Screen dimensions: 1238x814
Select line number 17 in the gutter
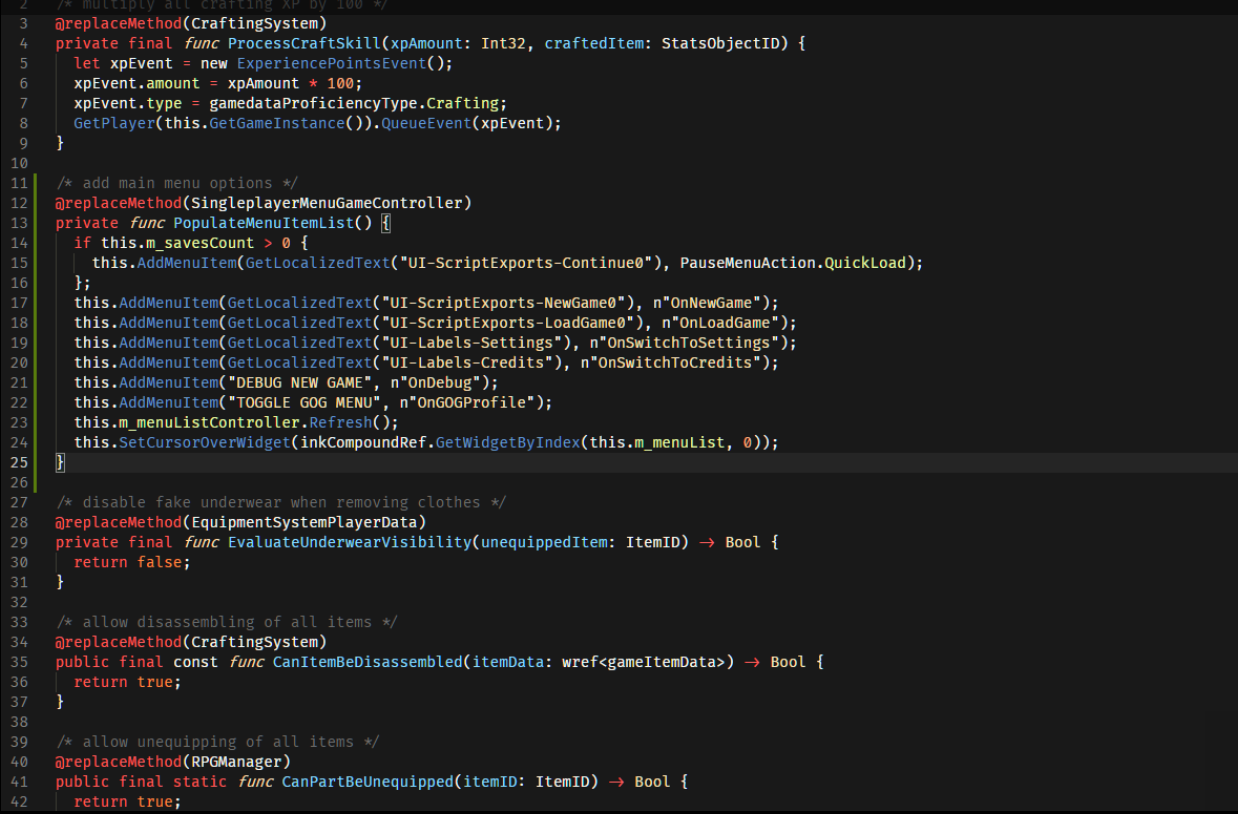pos(19,303)
